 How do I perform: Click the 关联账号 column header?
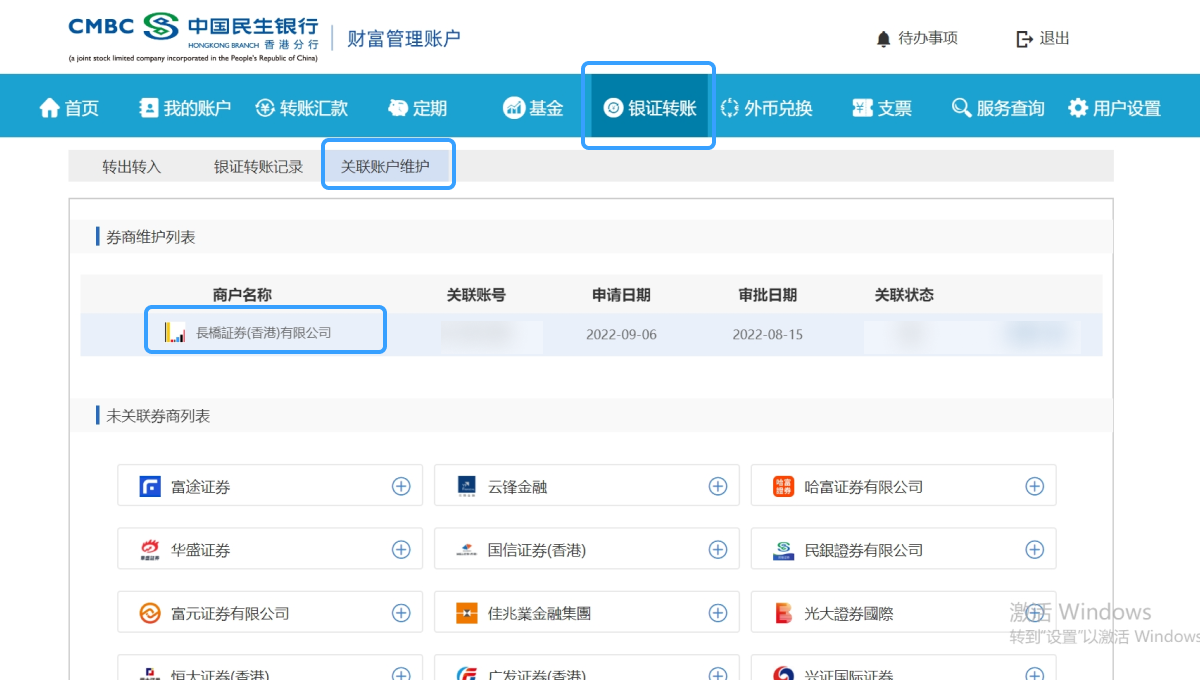(476, 295)
